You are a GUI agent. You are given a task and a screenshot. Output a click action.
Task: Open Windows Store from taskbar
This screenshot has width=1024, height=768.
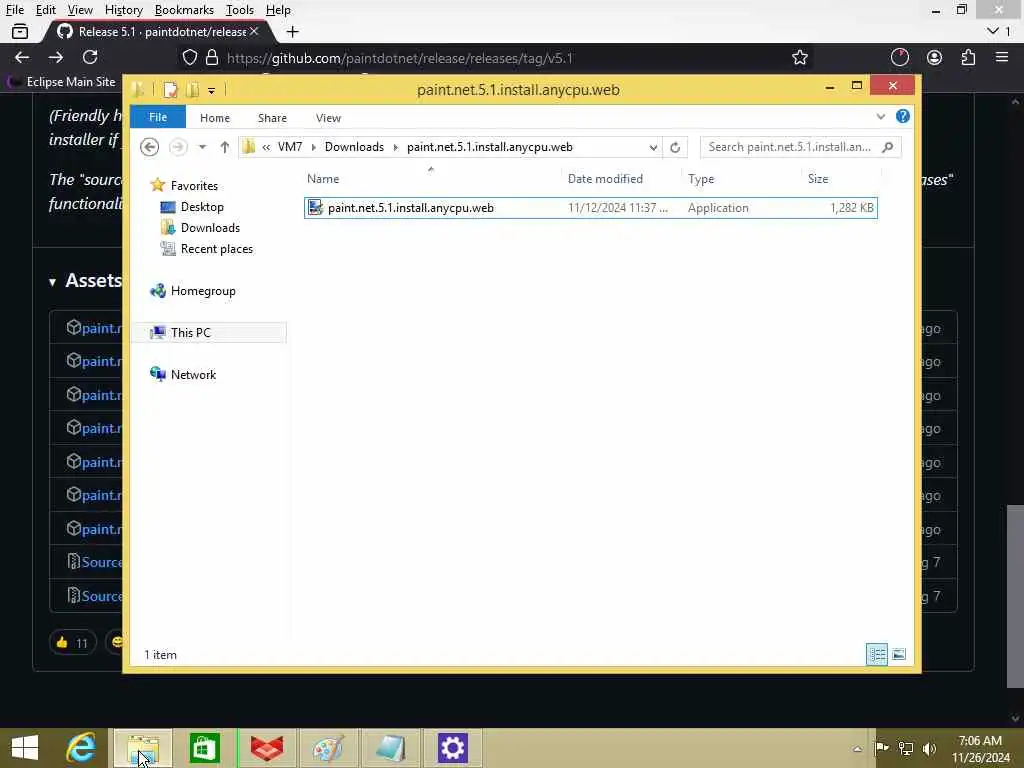pyautogui.click(x=205, y=748)
